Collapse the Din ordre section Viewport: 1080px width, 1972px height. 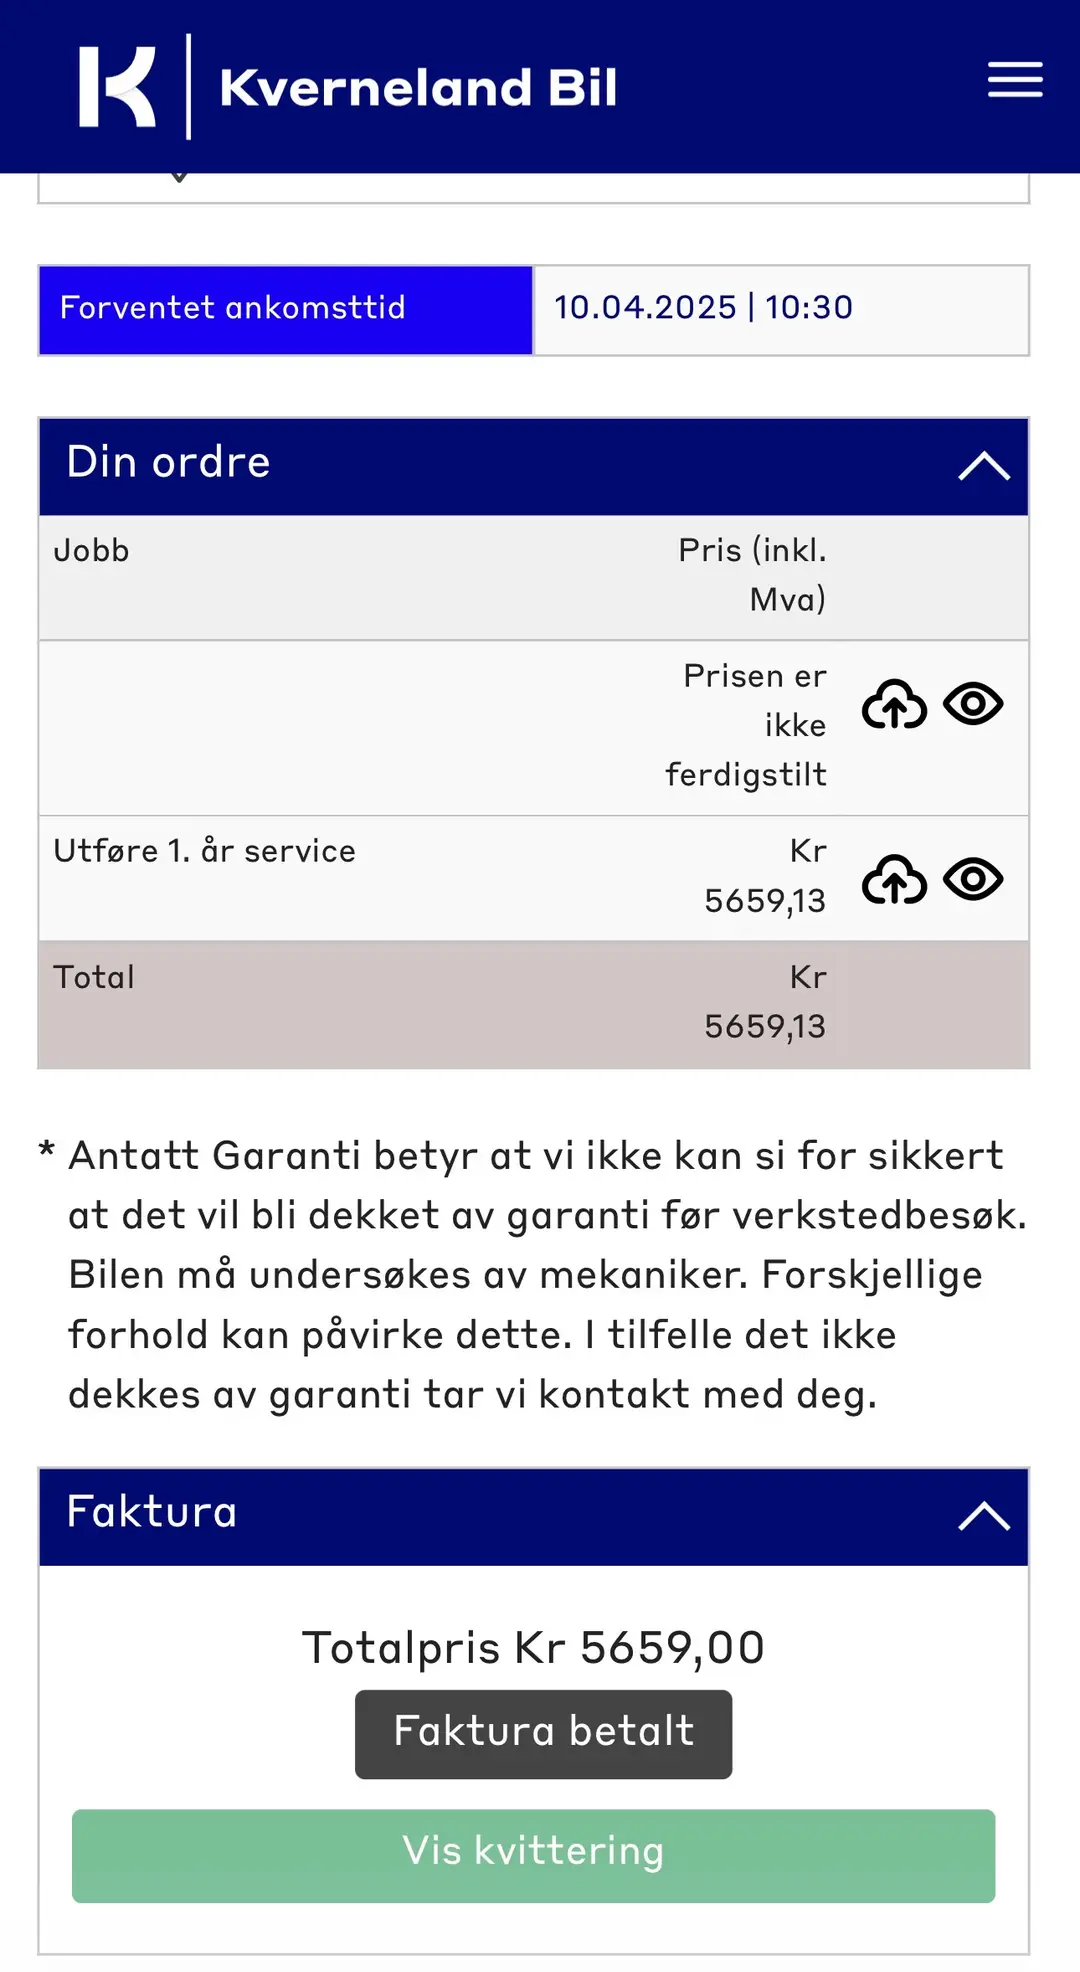[984, 466]
